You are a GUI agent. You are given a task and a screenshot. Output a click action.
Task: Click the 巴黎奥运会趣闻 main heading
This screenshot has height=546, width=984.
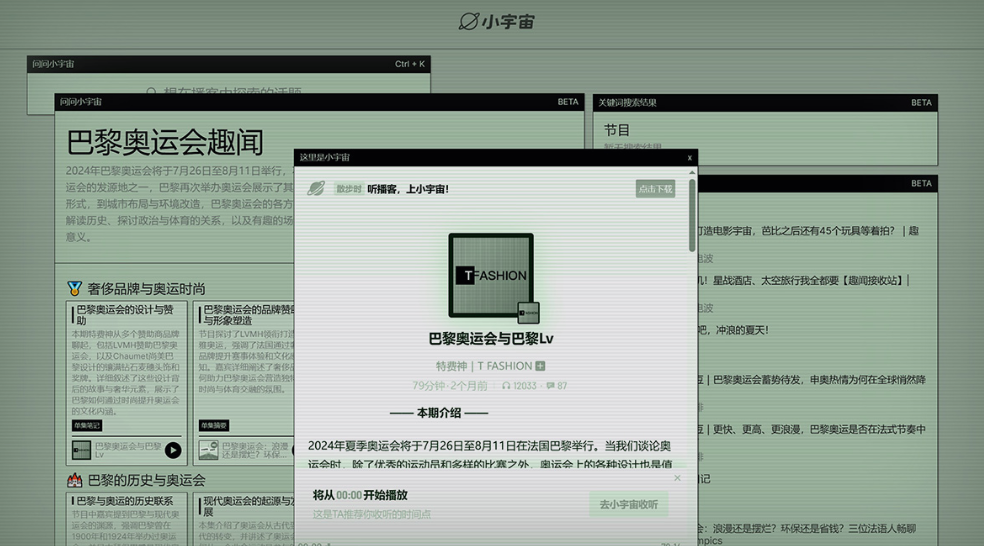click(x=165, y=142)
